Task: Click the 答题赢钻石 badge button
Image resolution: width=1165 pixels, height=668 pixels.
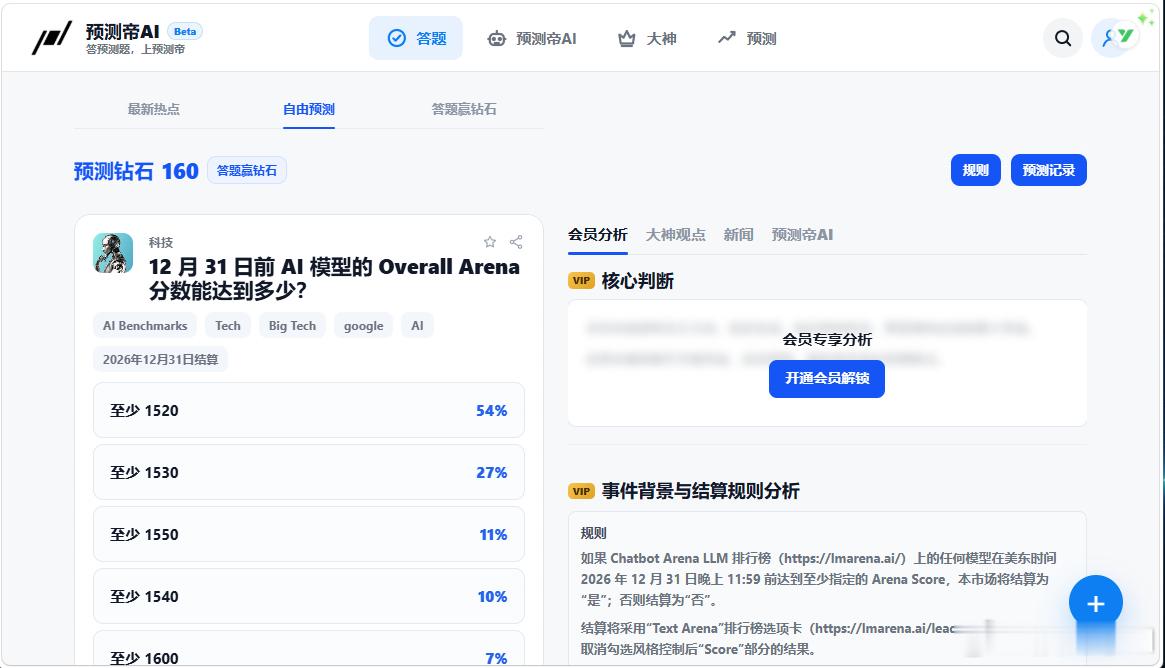Action: point(247,171)
